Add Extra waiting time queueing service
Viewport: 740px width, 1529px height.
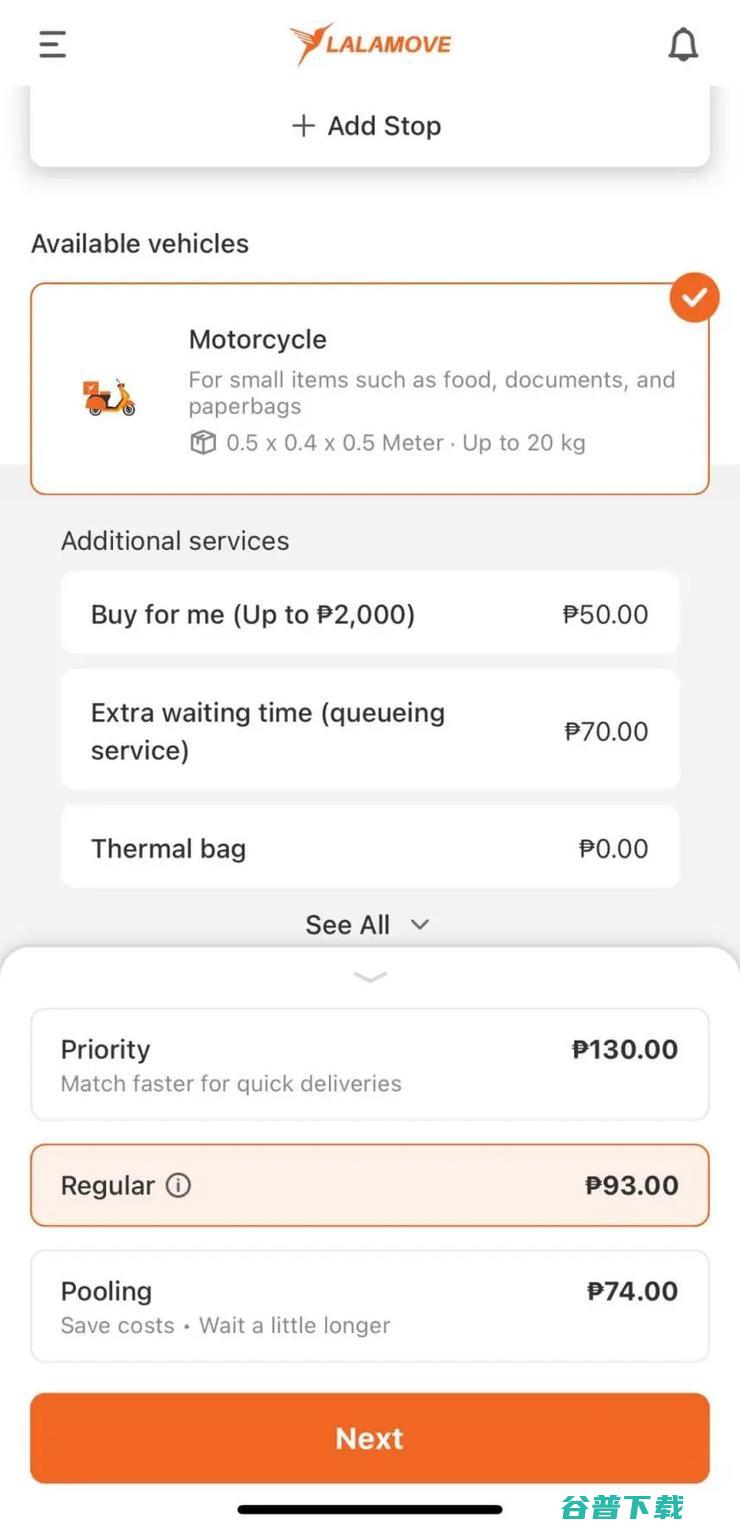pyautogui.click(x=370, y=730)
